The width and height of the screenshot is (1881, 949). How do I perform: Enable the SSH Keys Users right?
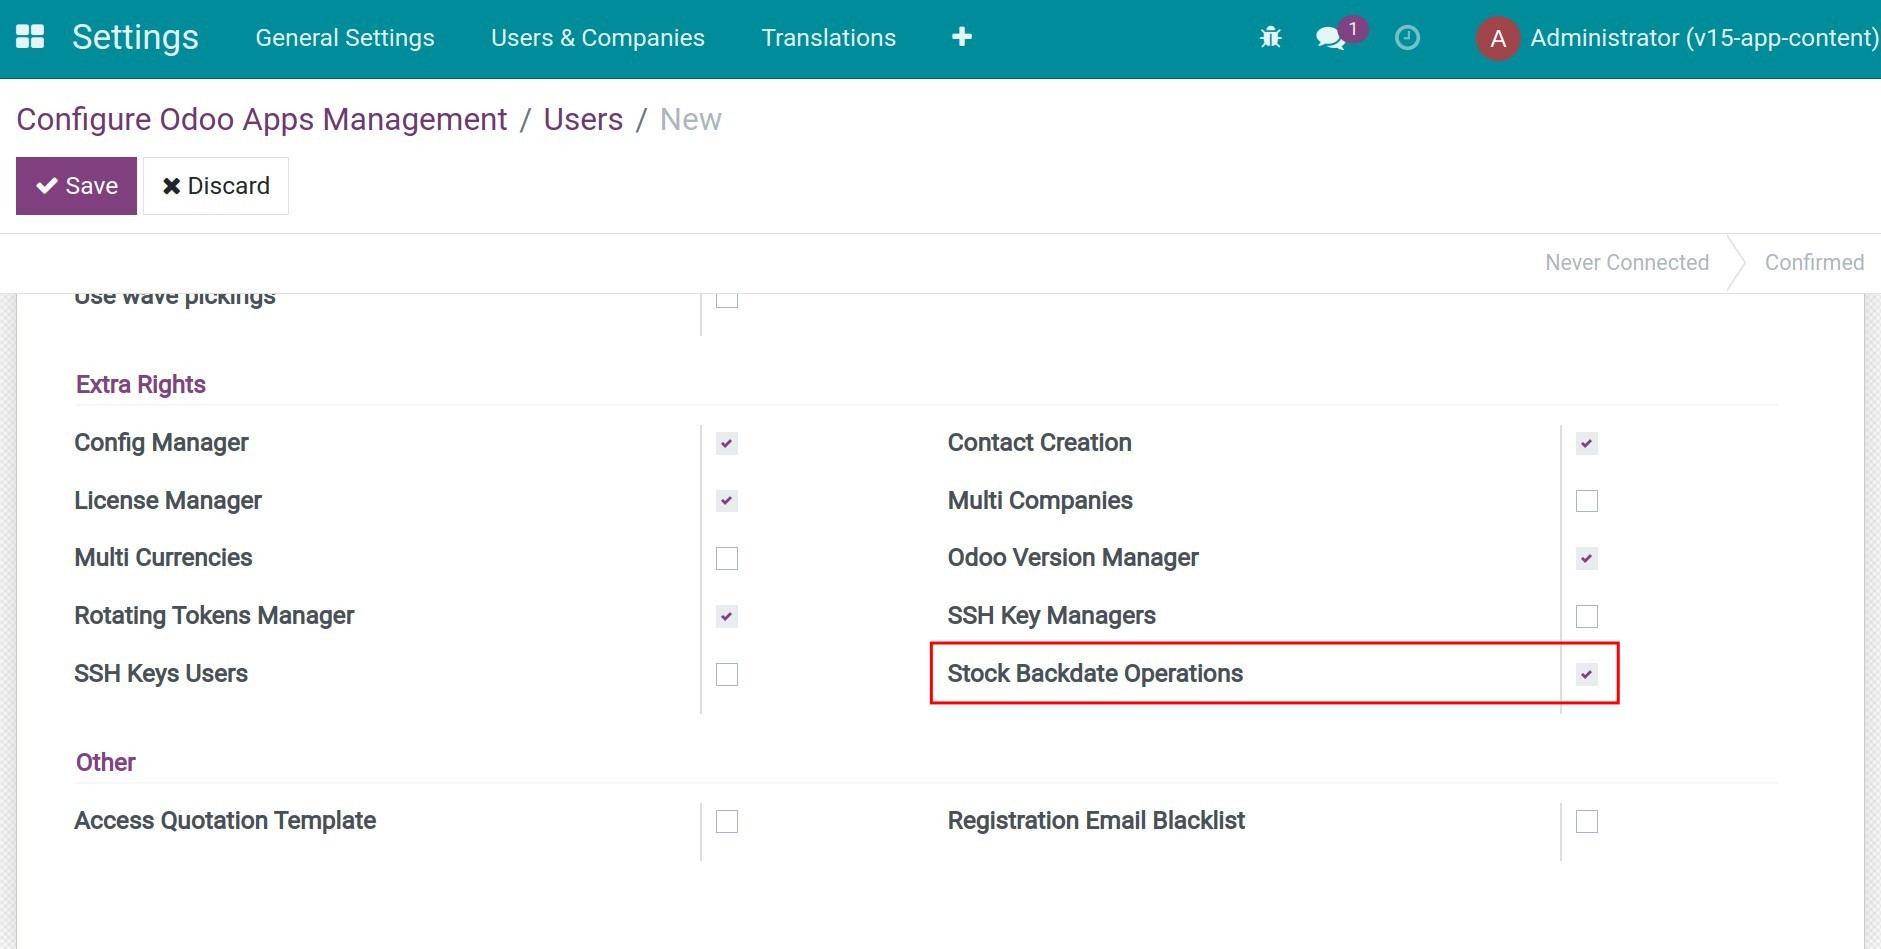click(x=725, y=674)
